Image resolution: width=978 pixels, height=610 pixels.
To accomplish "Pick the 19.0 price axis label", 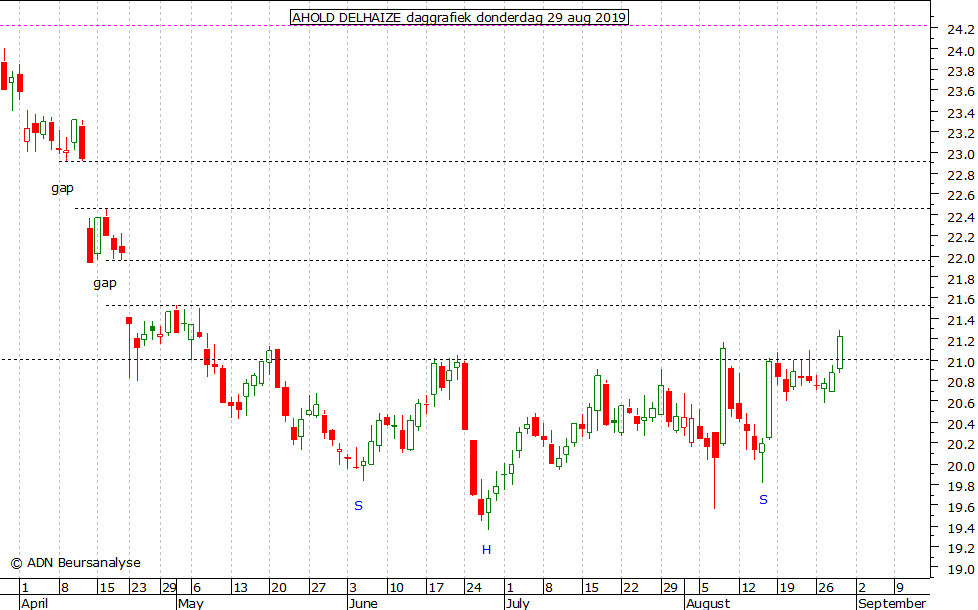I will 961,569.
